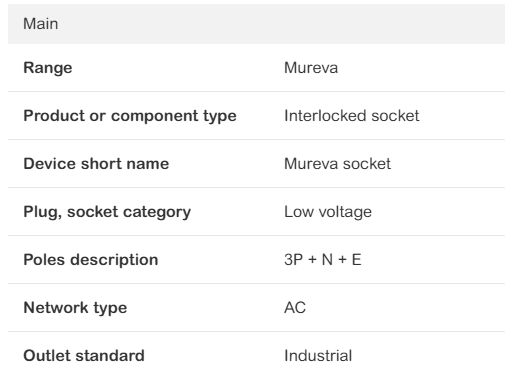Select the Range label

(x=48, y=68)
